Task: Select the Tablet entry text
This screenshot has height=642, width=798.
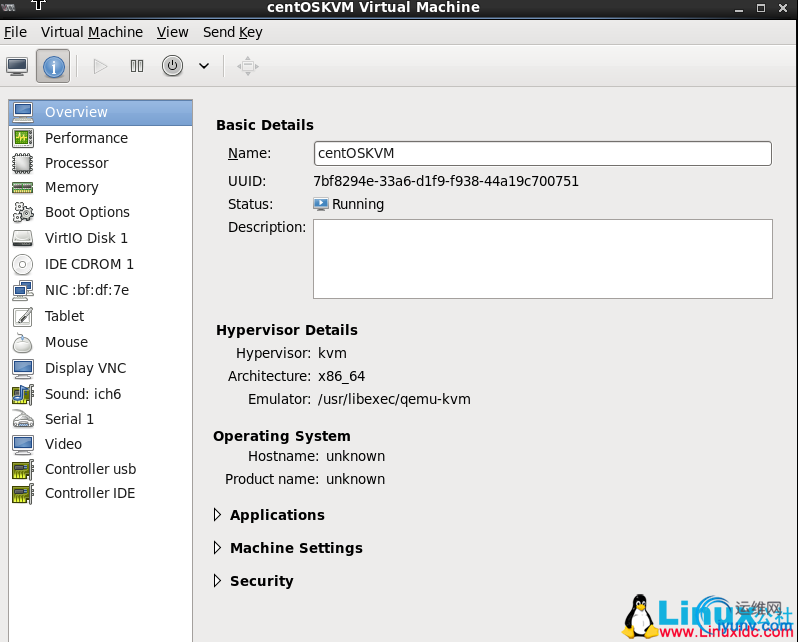Action: point(65,316)
